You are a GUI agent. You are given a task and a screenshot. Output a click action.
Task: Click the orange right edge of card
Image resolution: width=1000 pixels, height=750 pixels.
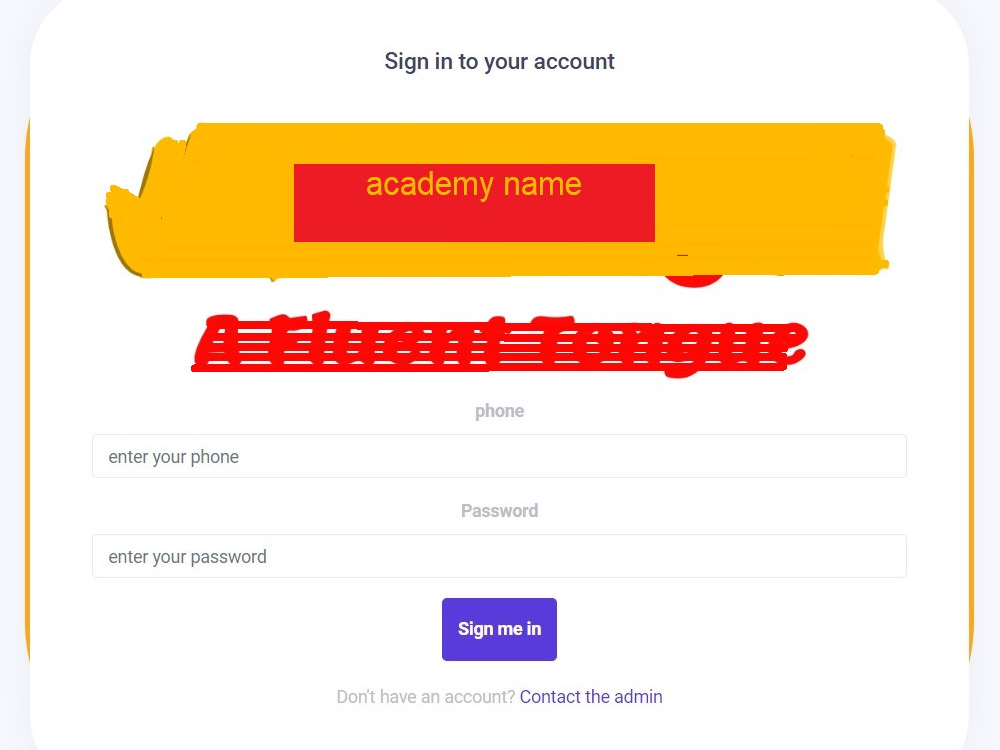pos(971,389)
